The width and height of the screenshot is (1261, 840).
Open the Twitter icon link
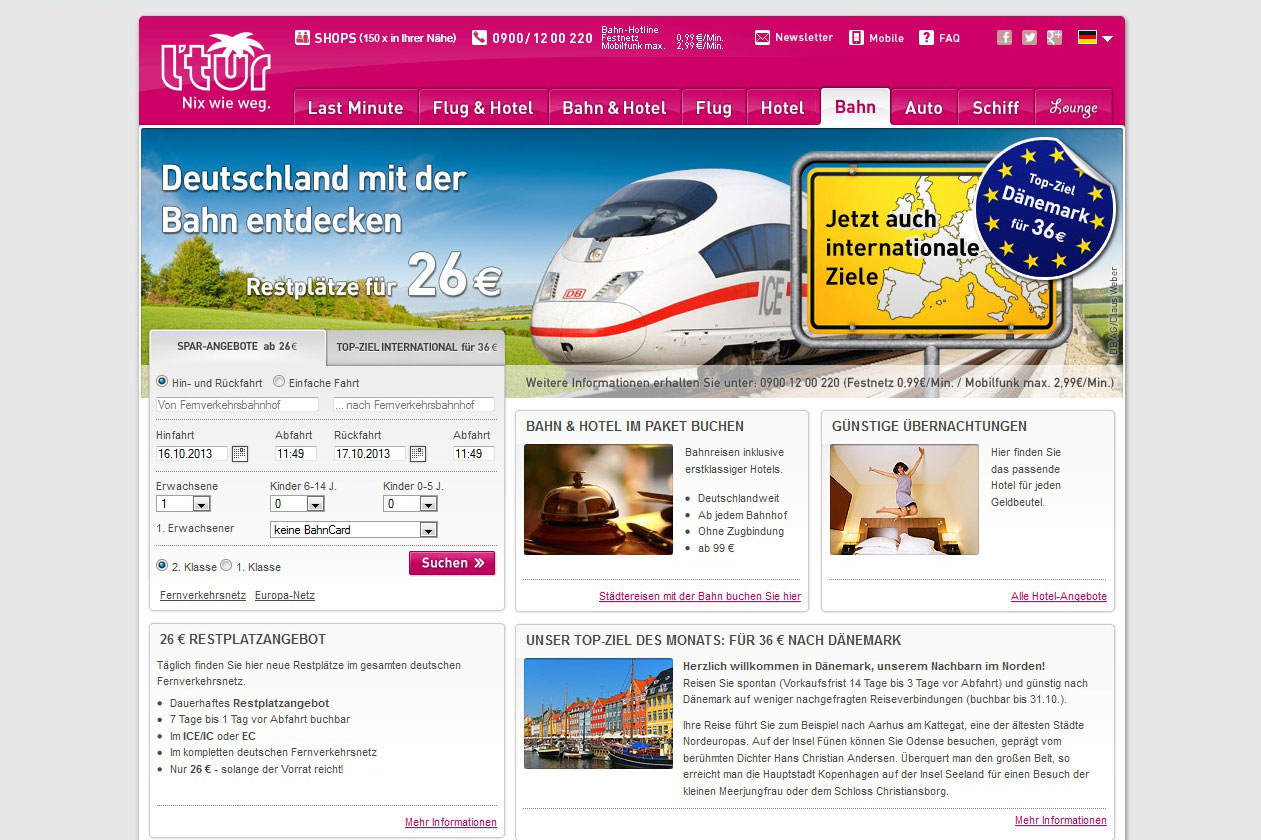click(x=1029, y=38)
